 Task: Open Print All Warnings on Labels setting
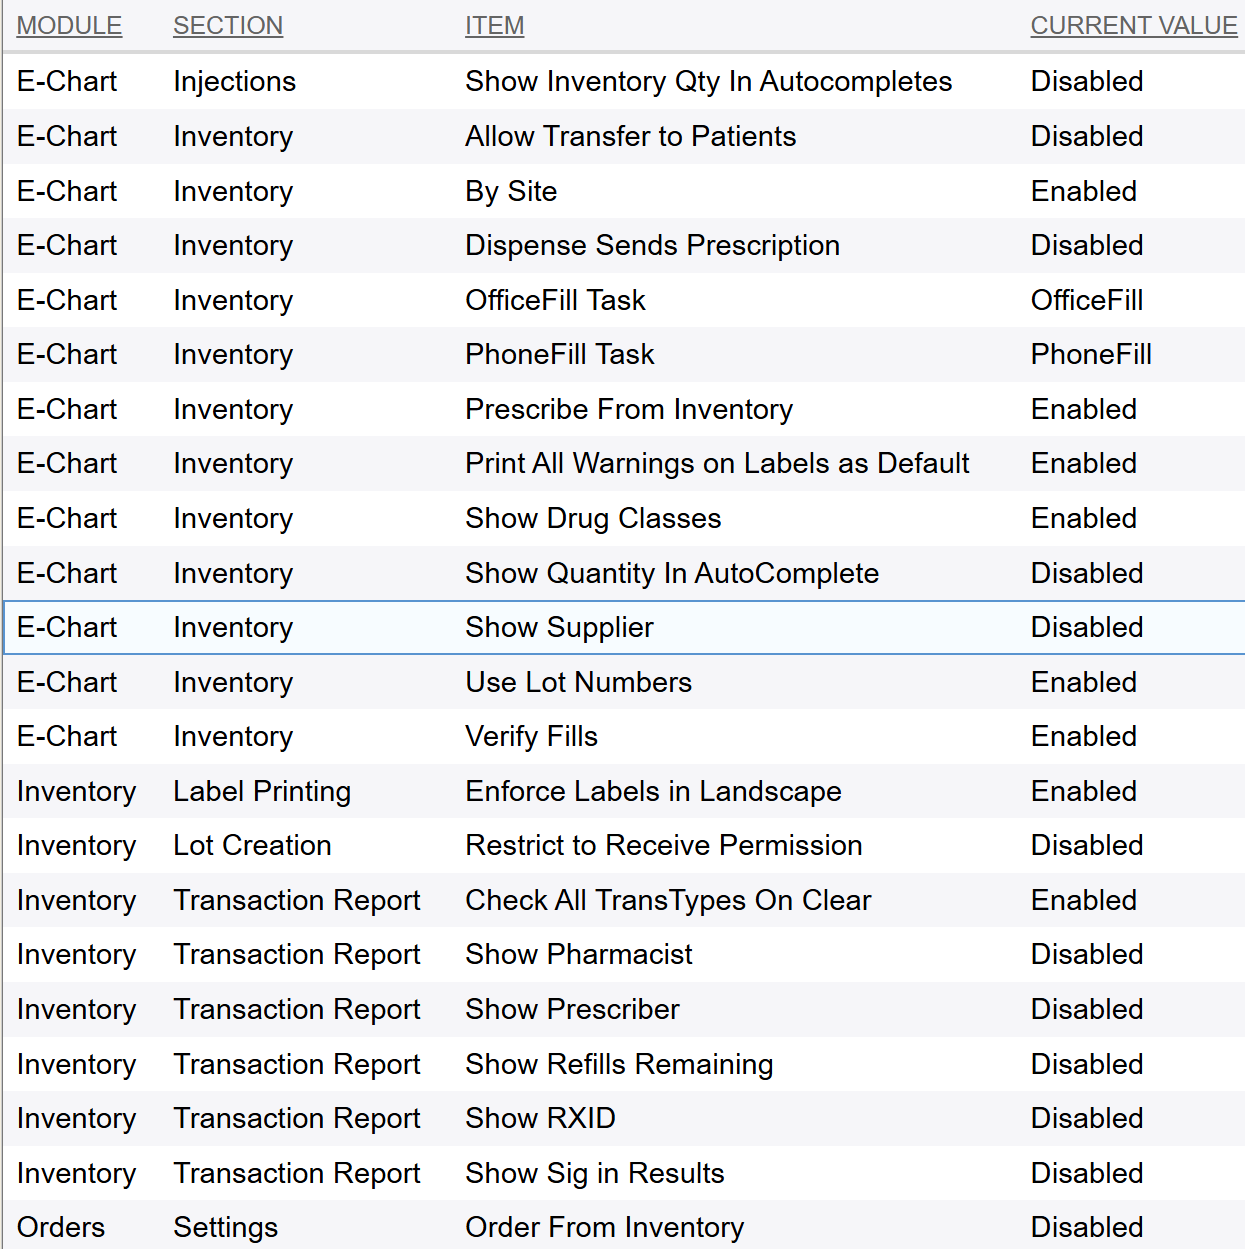[x=717, y=464]
